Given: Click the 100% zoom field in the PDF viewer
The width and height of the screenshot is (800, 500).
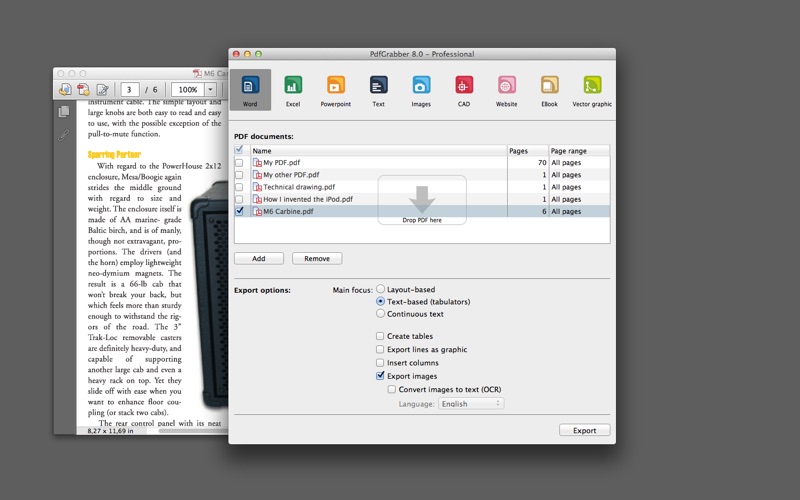Looking at the screenshot, I should (x=188, y=90).
